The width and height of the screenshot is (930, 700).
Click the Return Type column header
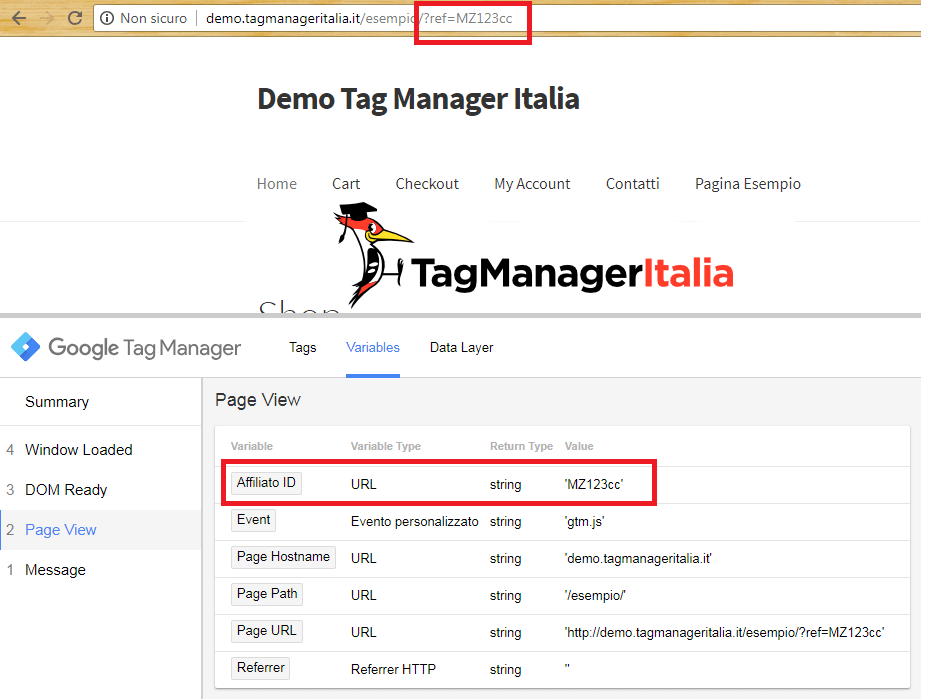521,446
